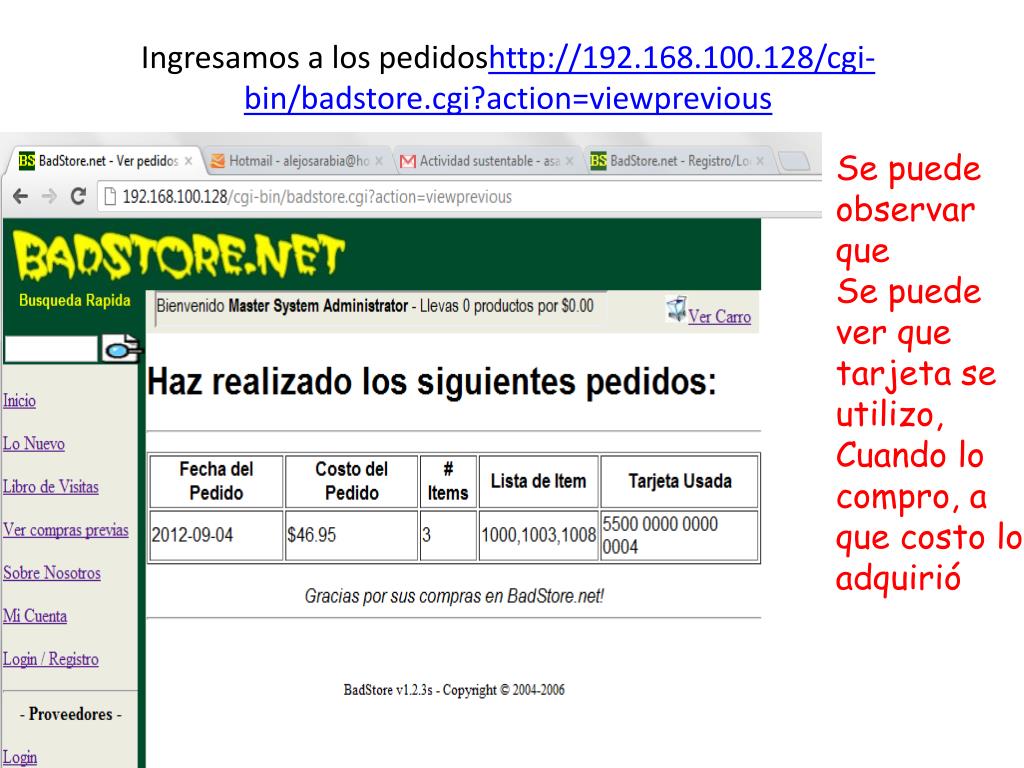Viewport: 1024px width, 768px height.
Task: Click the Busqueda Rapida search box
Action: [50, 349]
